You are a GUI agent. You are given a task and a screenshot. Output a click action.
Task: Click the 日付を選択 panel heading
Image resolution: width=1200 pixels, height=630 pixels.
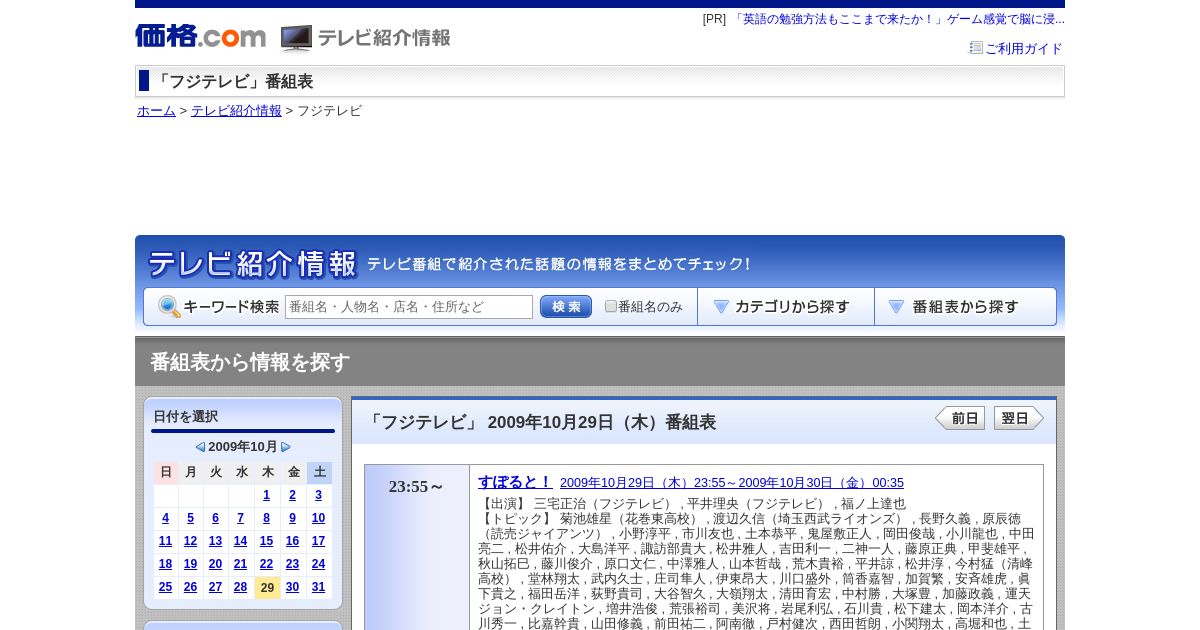coord(186,417)
